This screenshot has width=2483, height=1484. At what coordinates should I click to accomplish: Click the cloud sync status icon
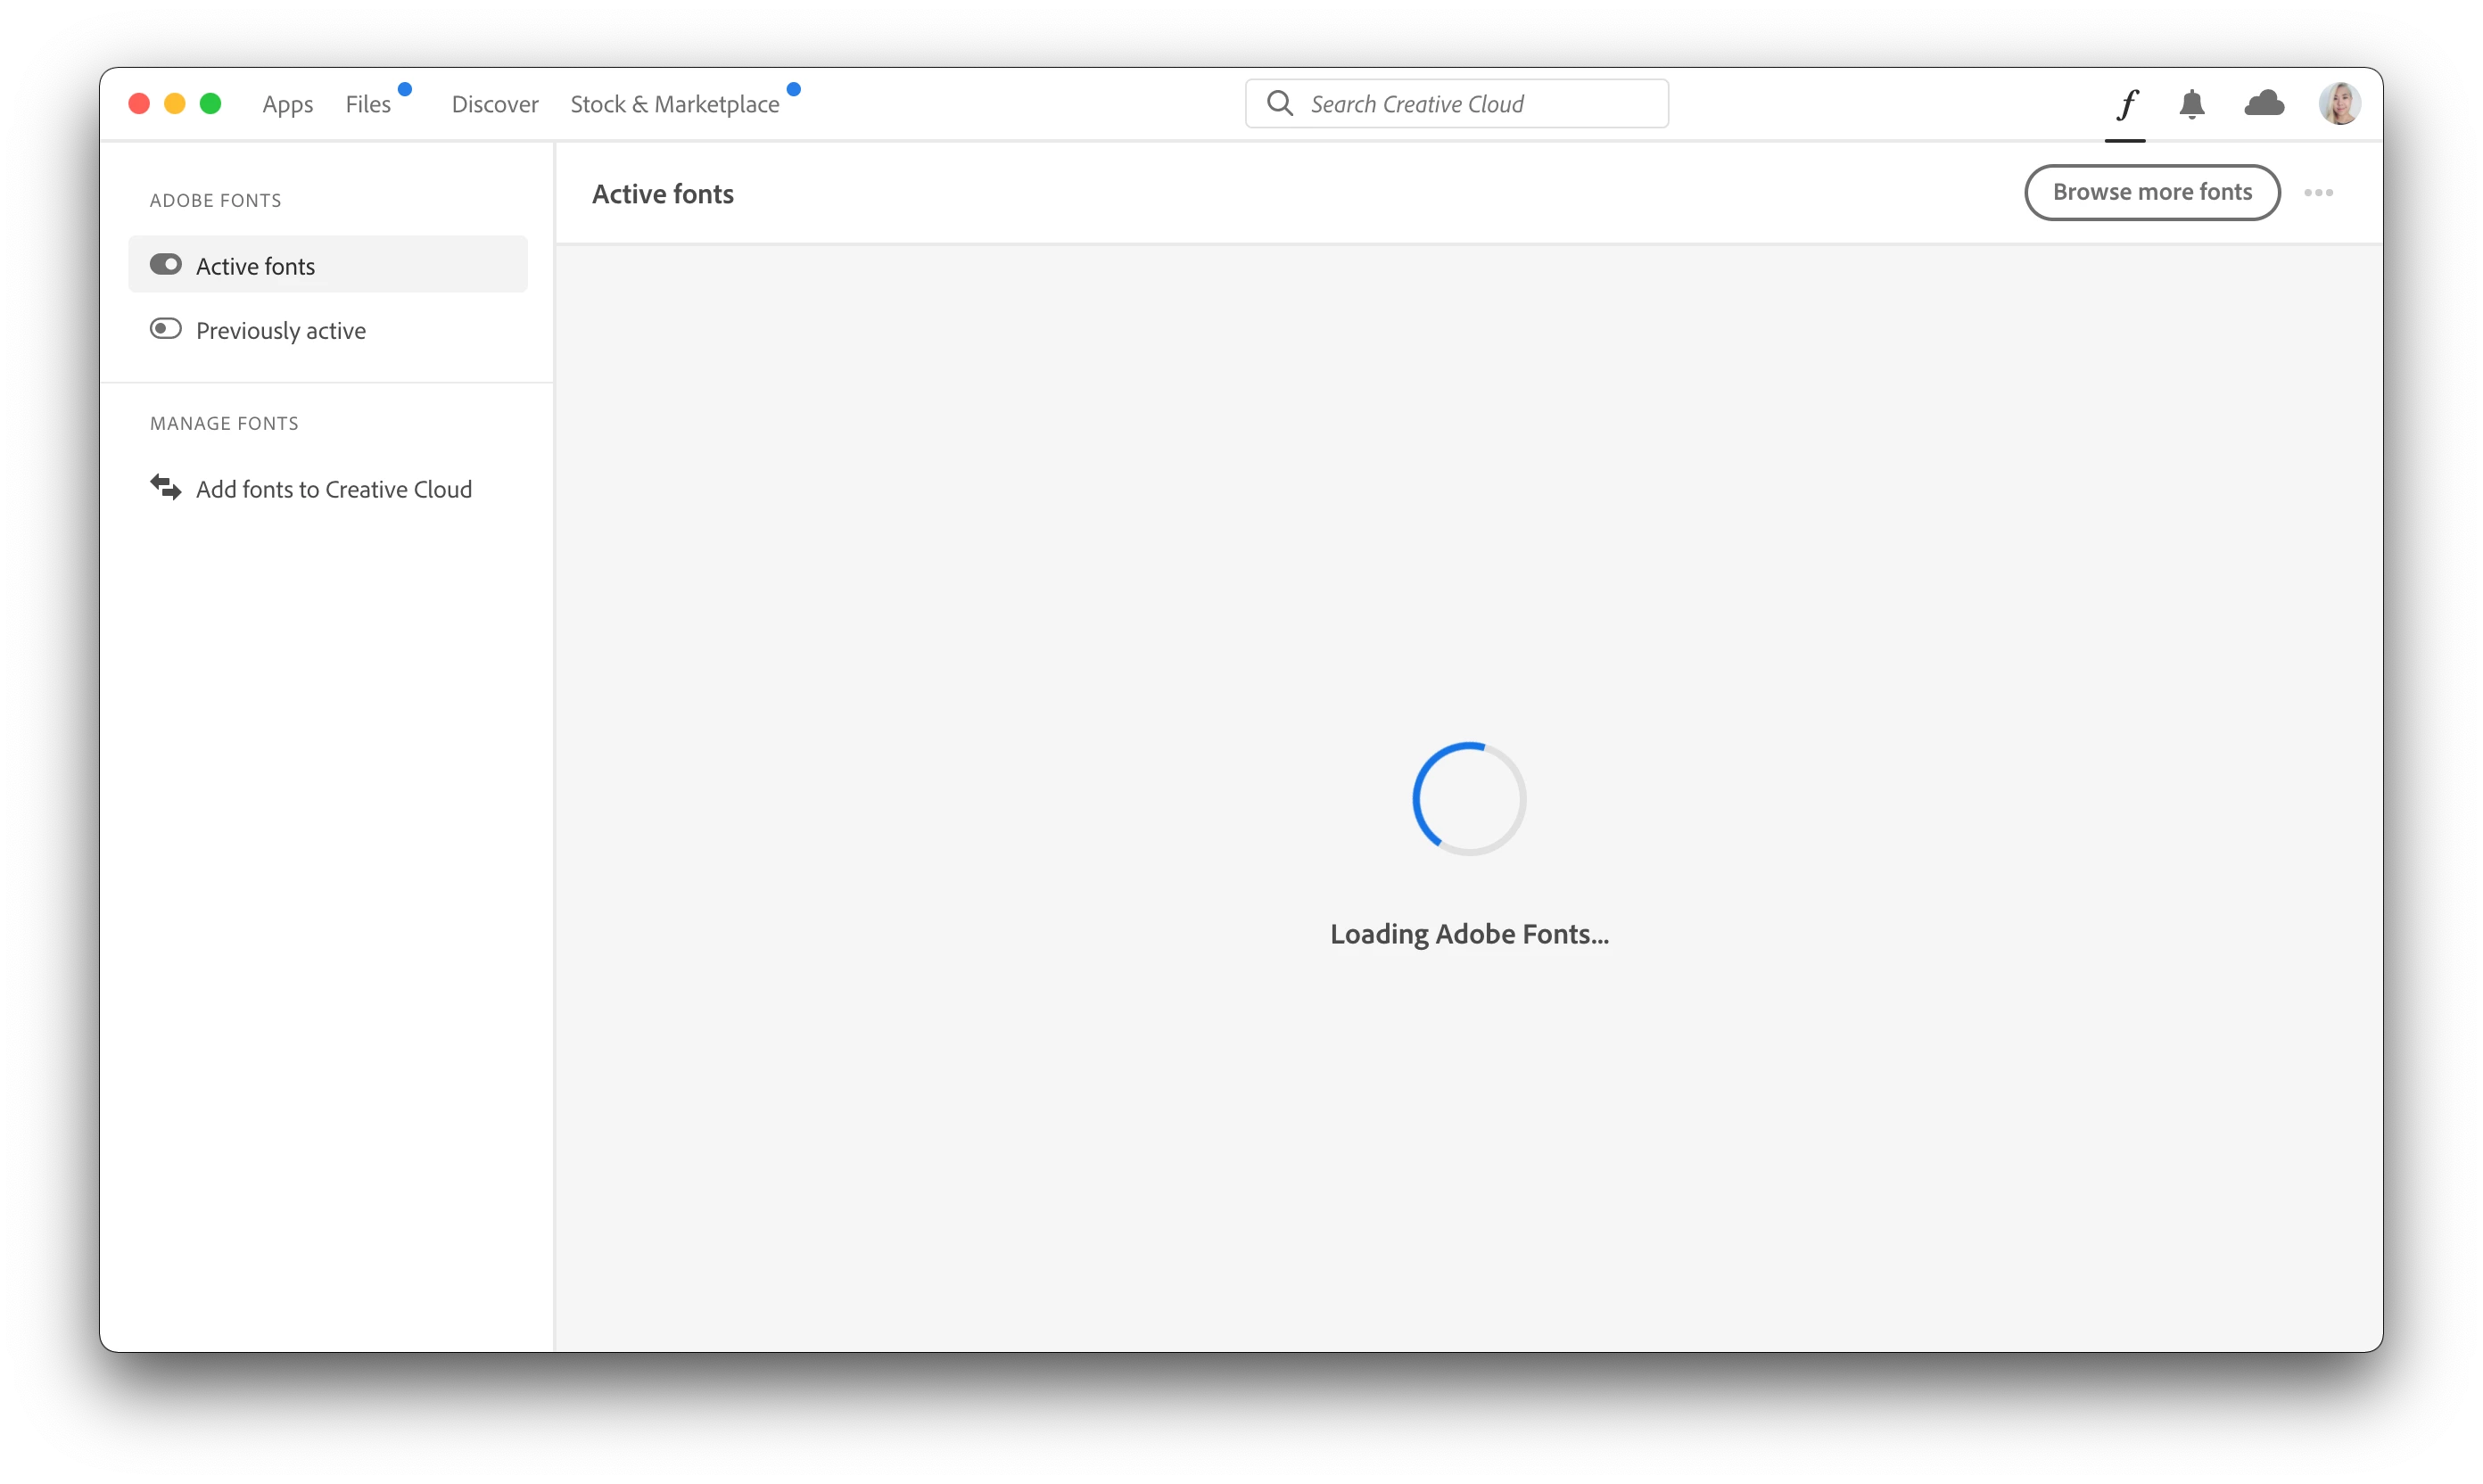[x=2263, y=103]
